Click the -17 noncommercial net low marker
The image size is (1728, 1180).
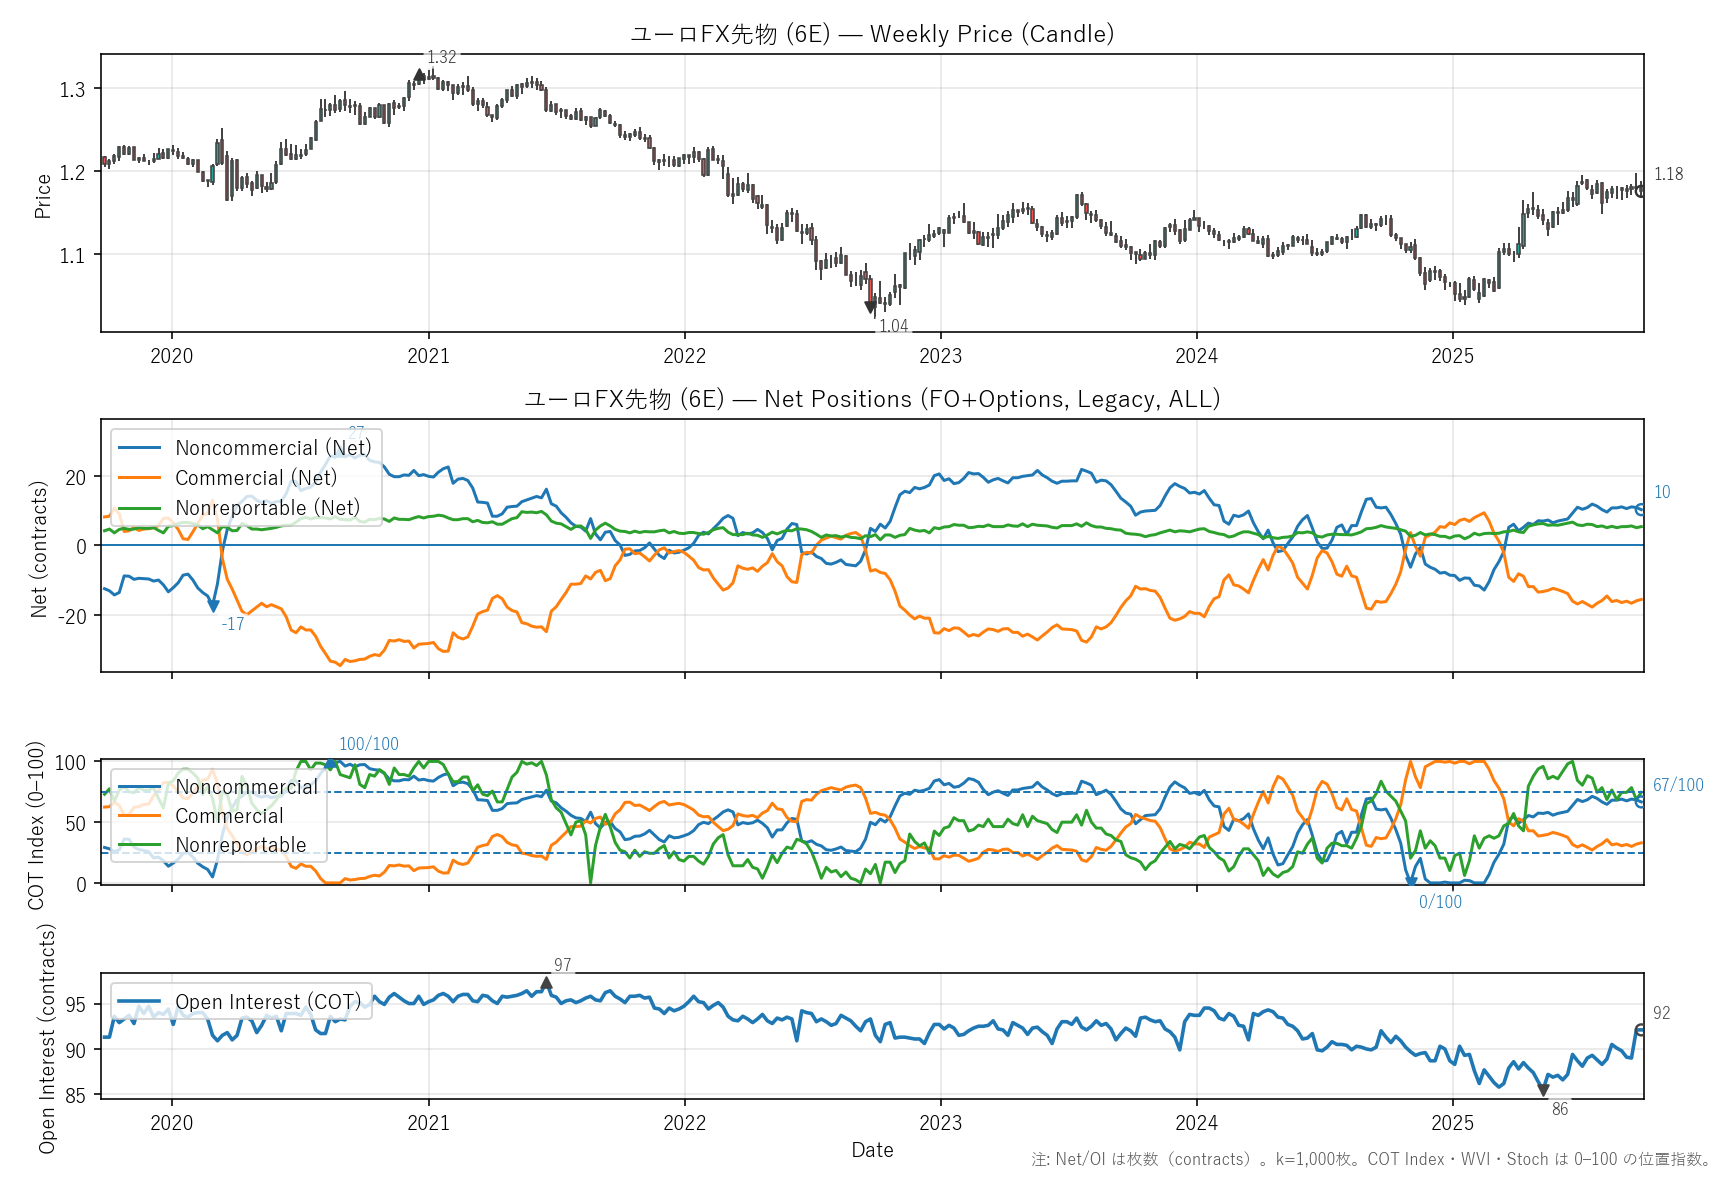213,606
